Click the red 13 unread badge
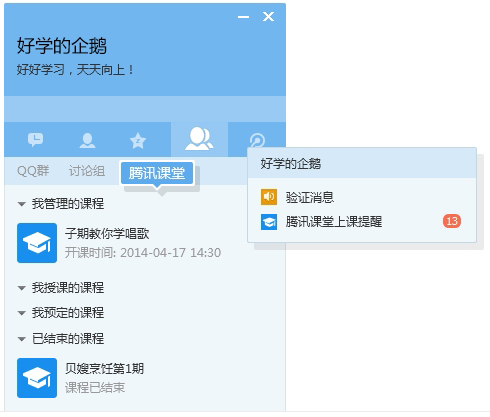490x417 pixels. [452, 221]
